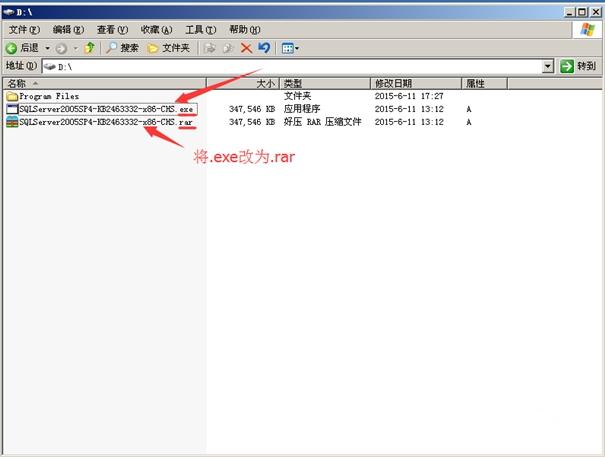This screenshot has width=605, height=457.
Task: Click the red Delete X icon
Action: click(x=246, y=48)
